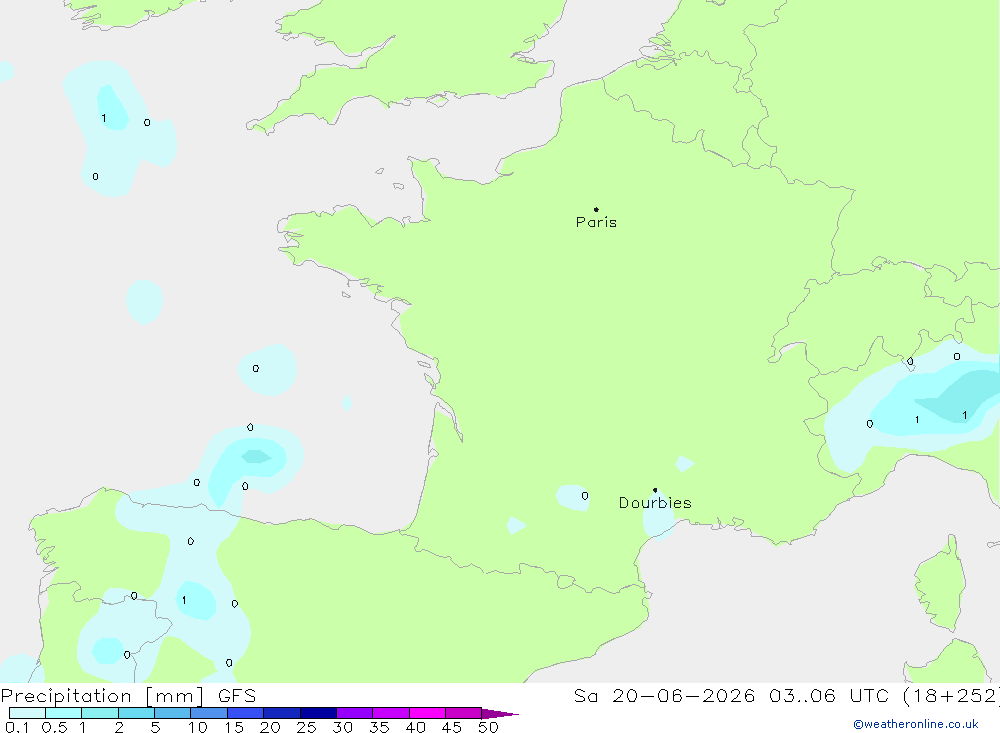
Task: Click the weatheronline.co.uk copyright link
Action: pyautogui.click(x=916, y=724)
